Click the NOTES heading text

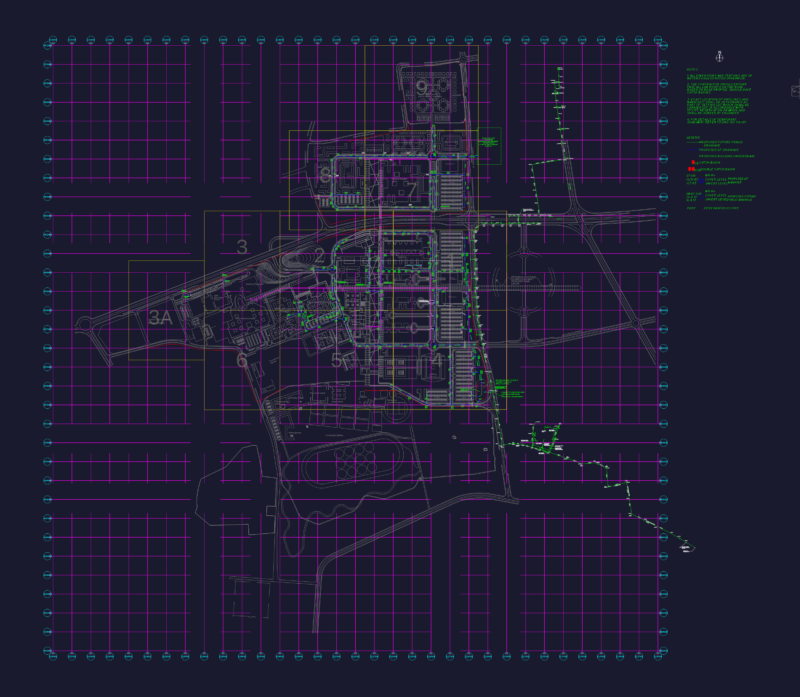692,69
